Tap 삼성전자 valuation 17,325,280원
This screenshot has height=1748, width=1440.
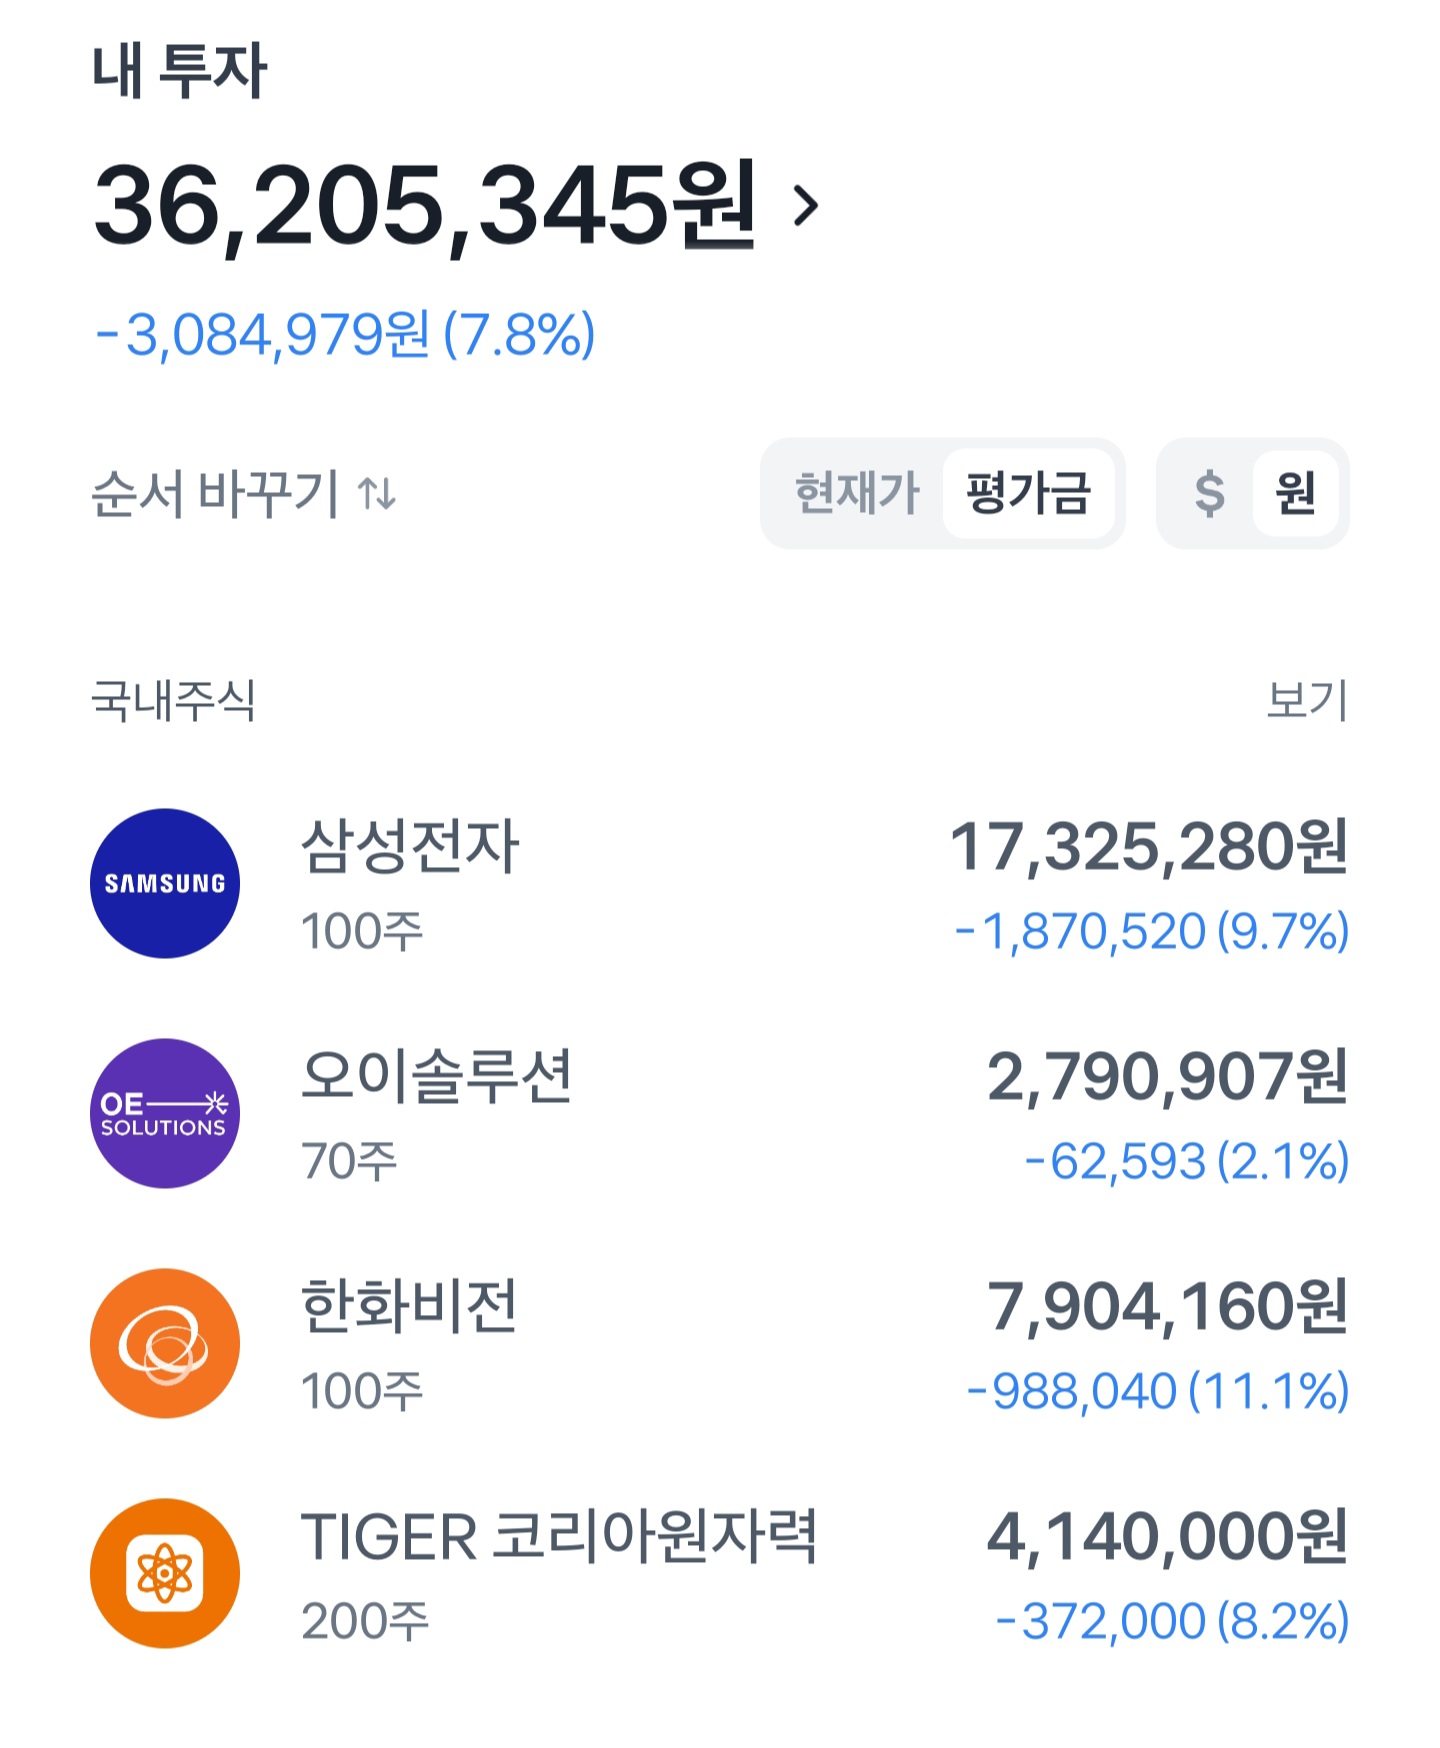(x=1148, y=847)
